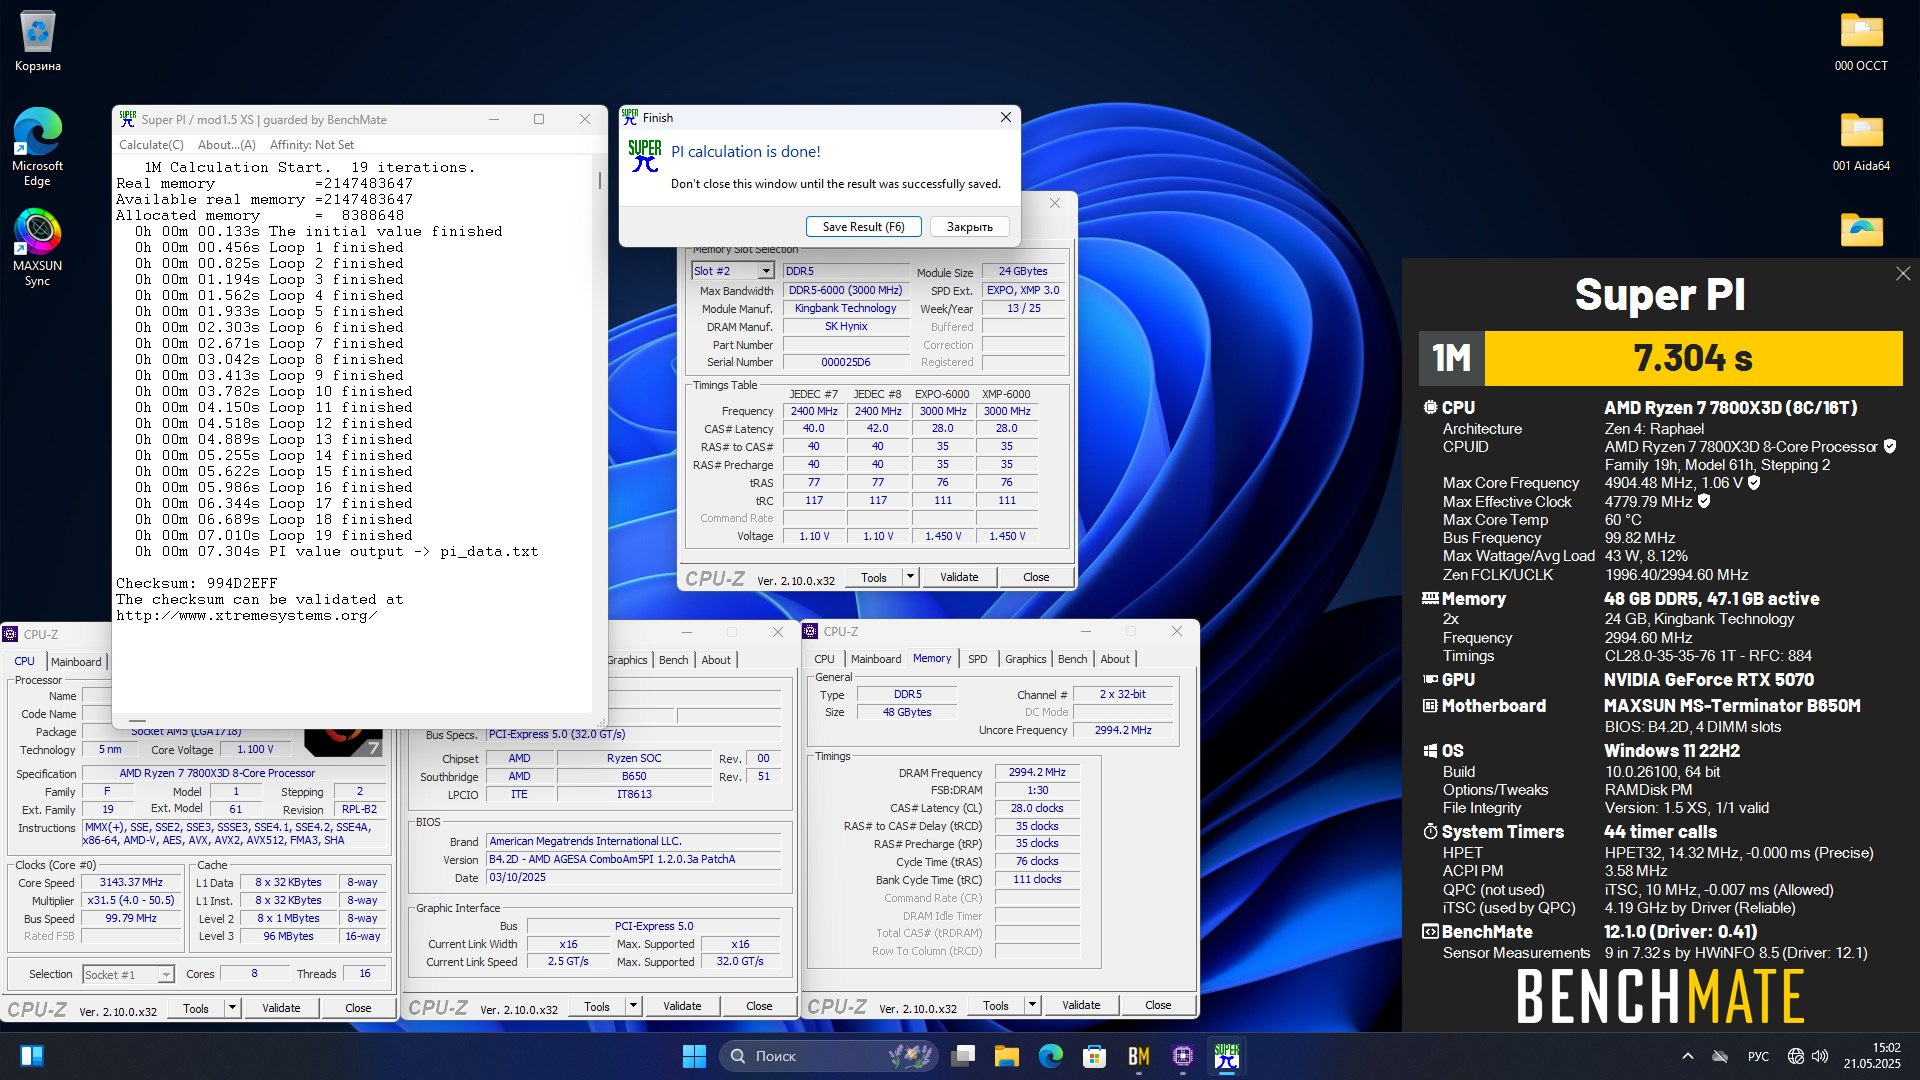Select Graphics tab in Memory CPU-Z window
Screen dimensions: 1920x1080
[1026, 659]
